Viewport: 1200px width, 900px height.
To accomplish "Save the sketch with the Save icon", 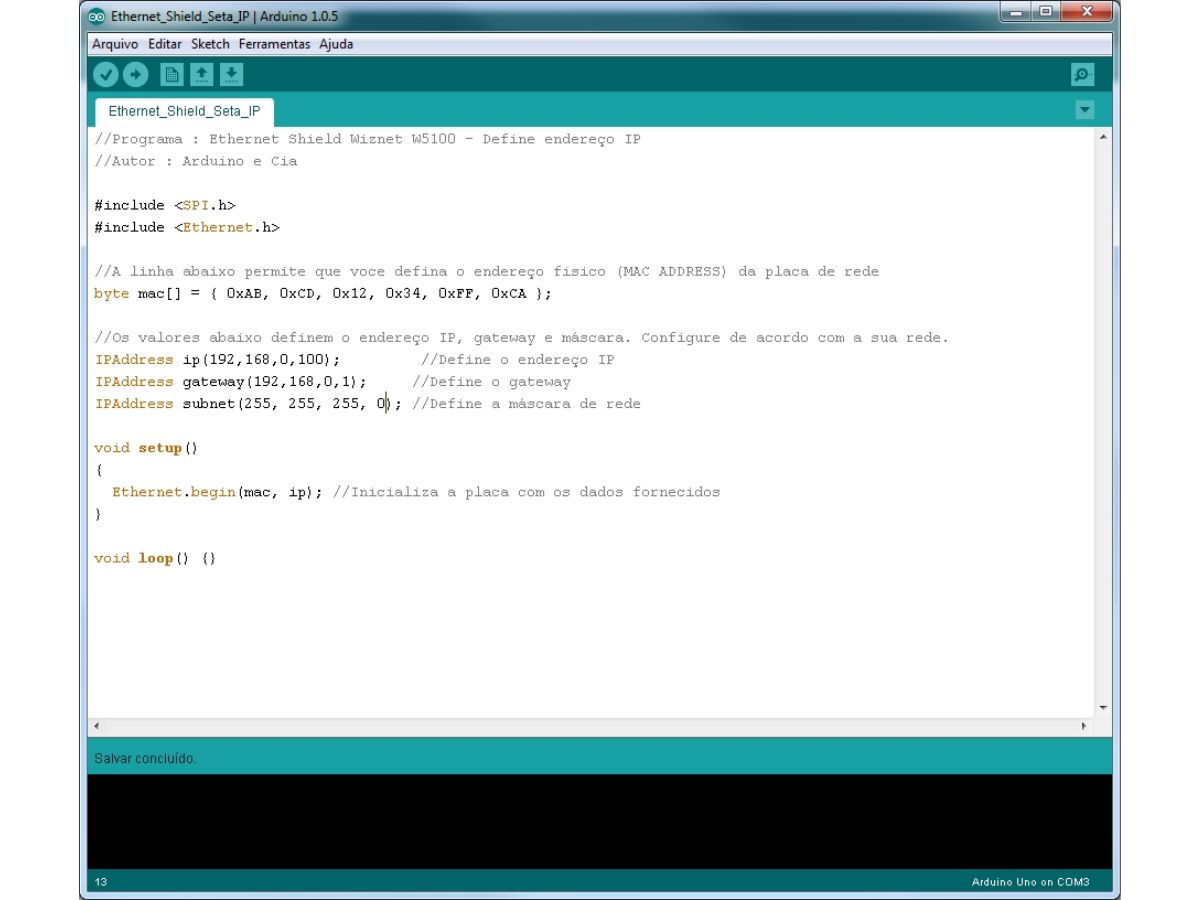I will click(232, 74).
